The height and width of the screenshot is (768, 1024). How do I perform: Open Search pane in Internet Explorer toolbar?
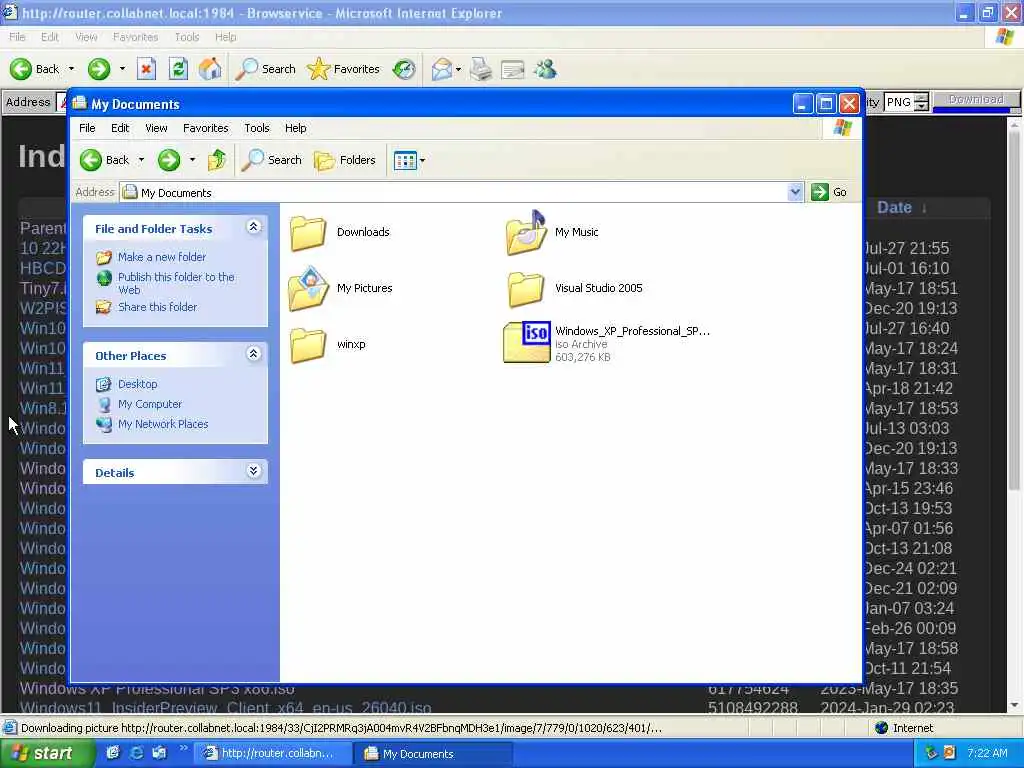265,69
